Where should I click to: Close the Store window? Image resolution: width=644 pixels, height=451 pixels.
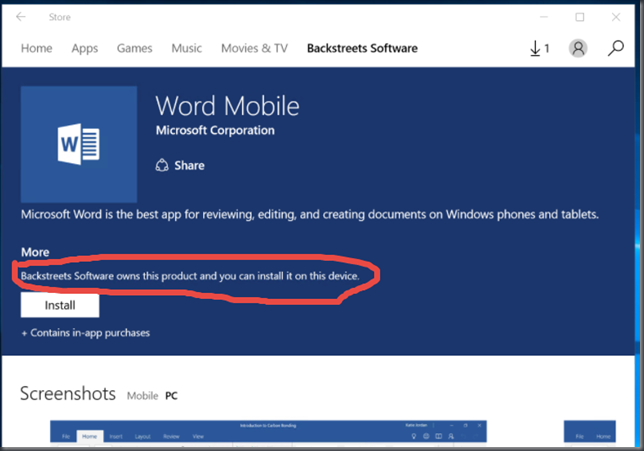point(616,17)
